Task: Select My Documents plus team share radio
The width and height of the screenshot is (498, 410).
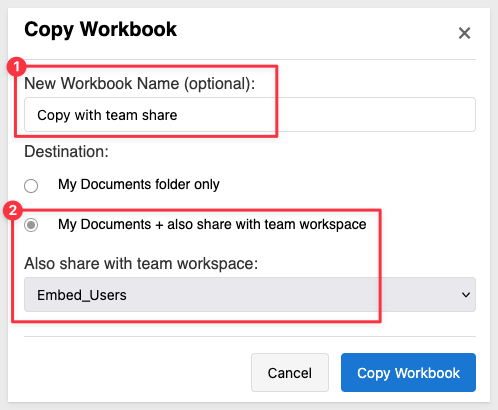Action: pyautogui.click(x=31, y=225)
